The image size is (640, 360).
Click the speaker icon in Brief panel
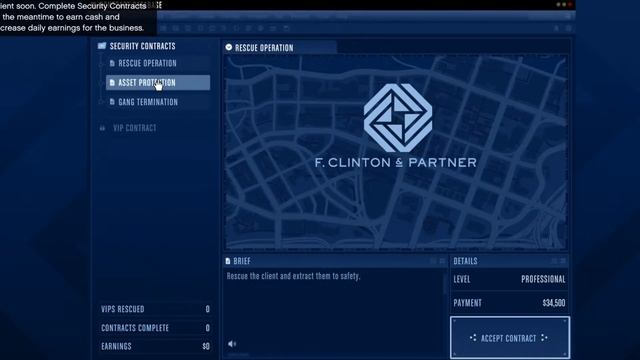[232, 344]
